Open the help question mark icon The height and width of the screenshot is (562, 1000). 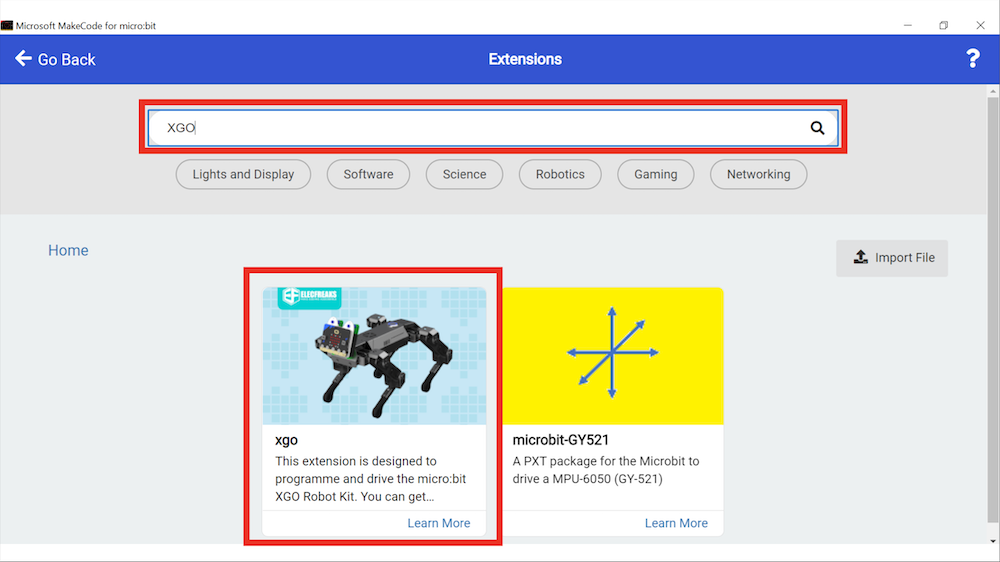[973, 59]
